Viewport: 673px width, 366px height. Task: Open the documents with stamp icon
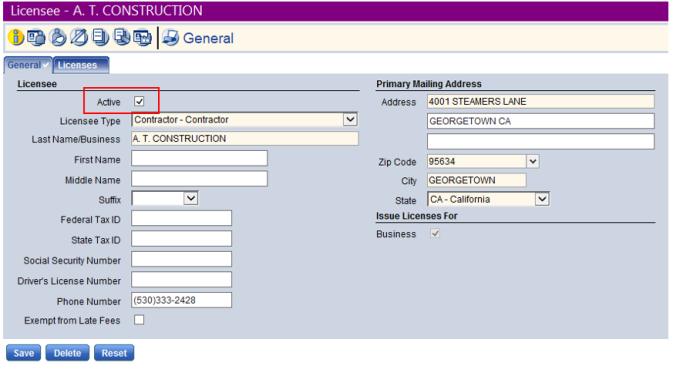[122, 37]
